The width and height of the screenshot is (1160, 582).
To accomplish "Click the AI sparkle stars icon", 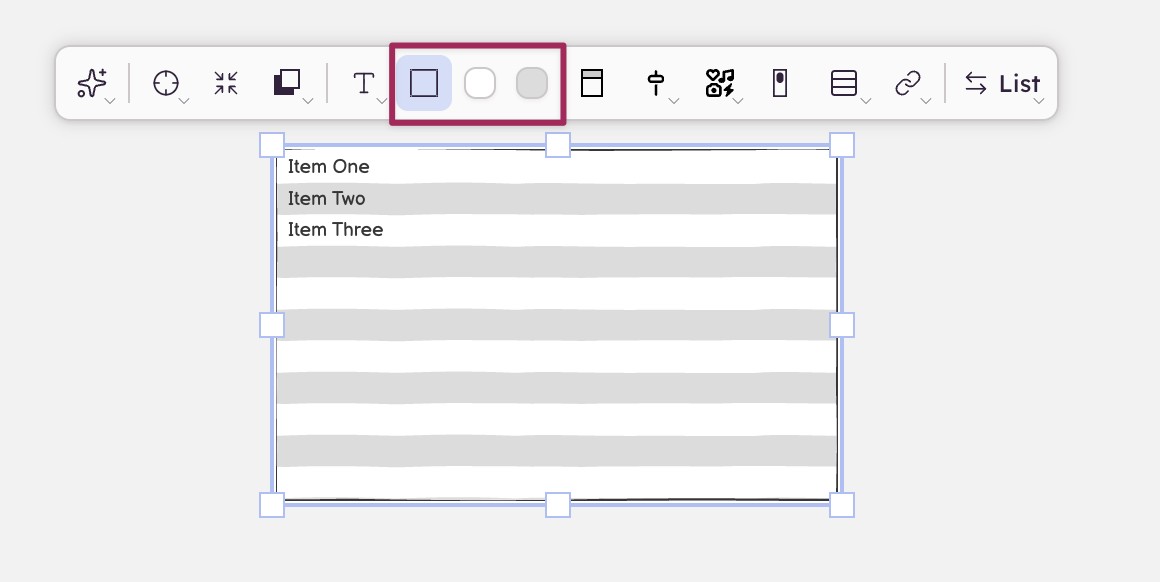I will (92, 83).
